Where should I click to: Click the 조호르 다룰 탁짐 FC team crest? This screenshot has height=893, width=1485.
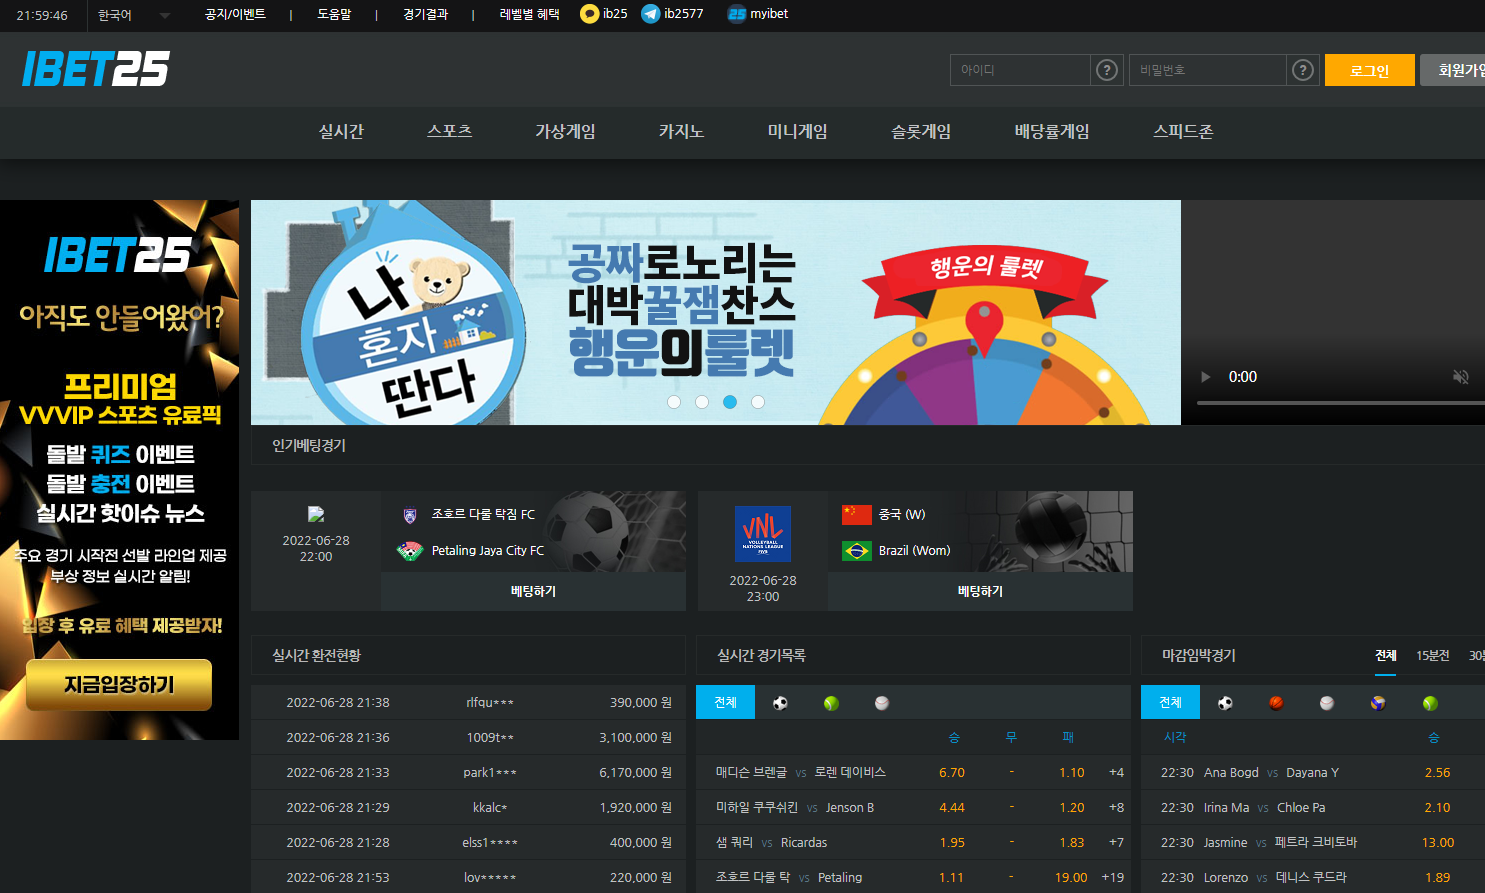coord(409,516)
